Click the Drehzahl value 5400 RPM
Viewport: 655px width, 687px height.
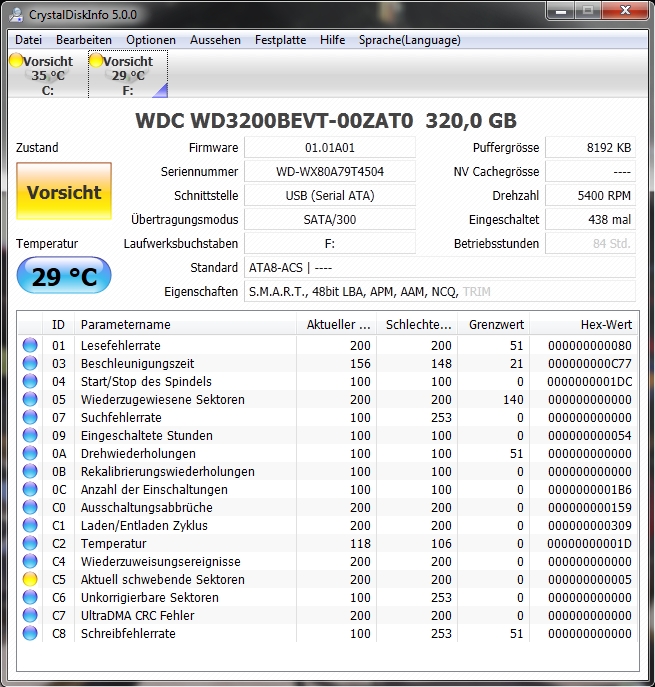click(x=590, y=195)
